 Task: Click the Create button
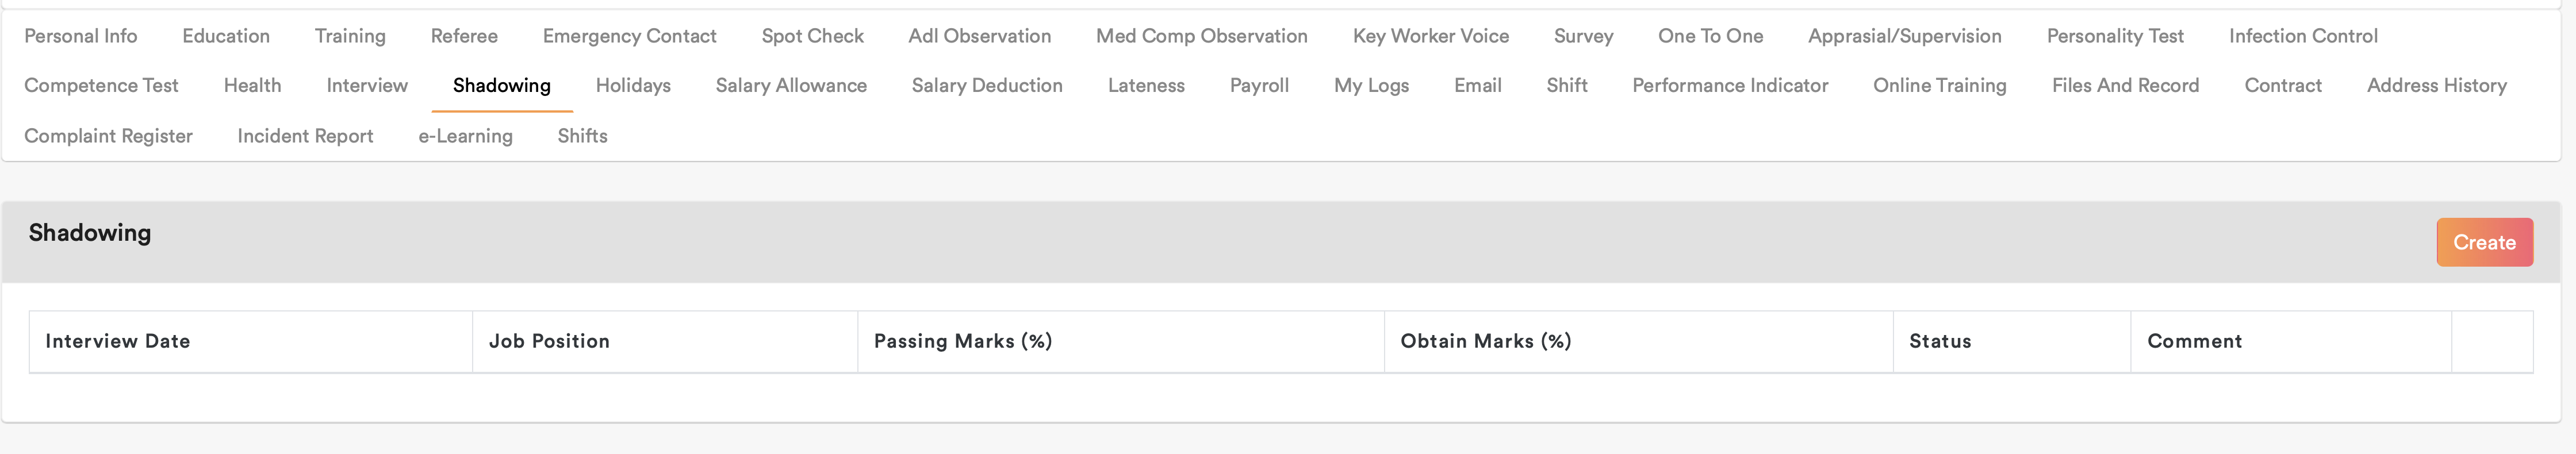(2483, 243)
